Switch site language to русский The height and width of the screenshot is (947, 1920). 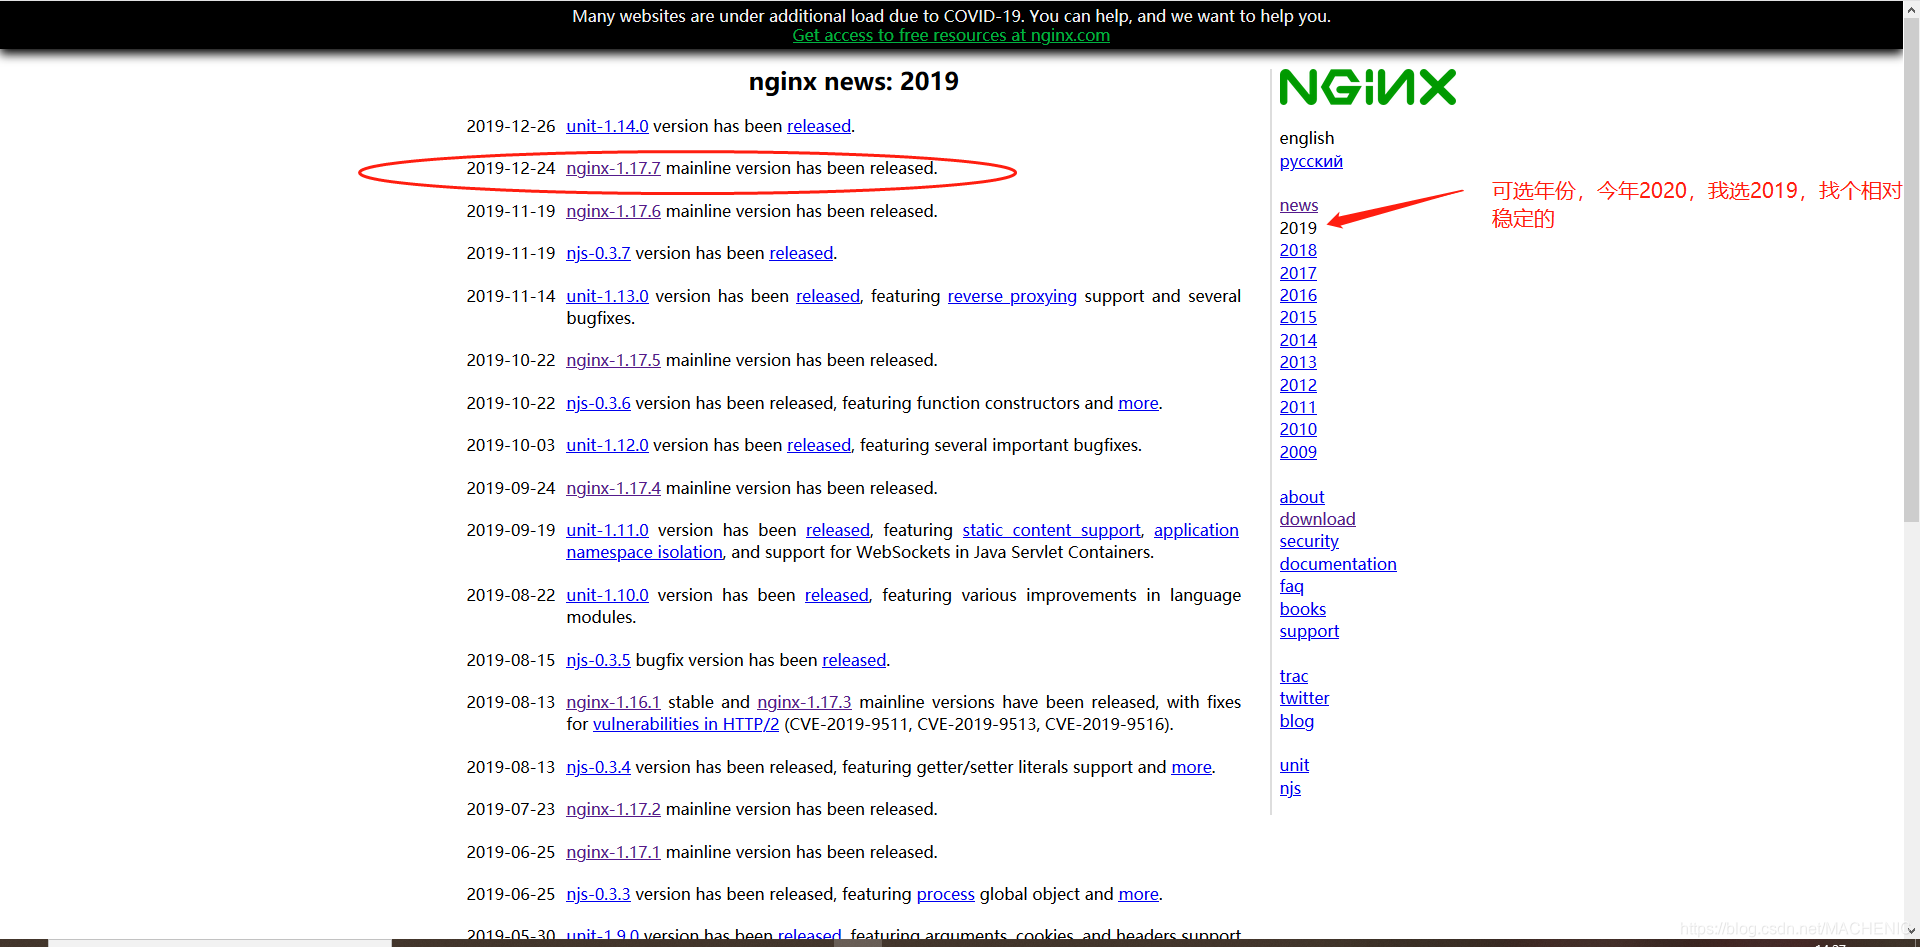click(x=1310, y=161)
